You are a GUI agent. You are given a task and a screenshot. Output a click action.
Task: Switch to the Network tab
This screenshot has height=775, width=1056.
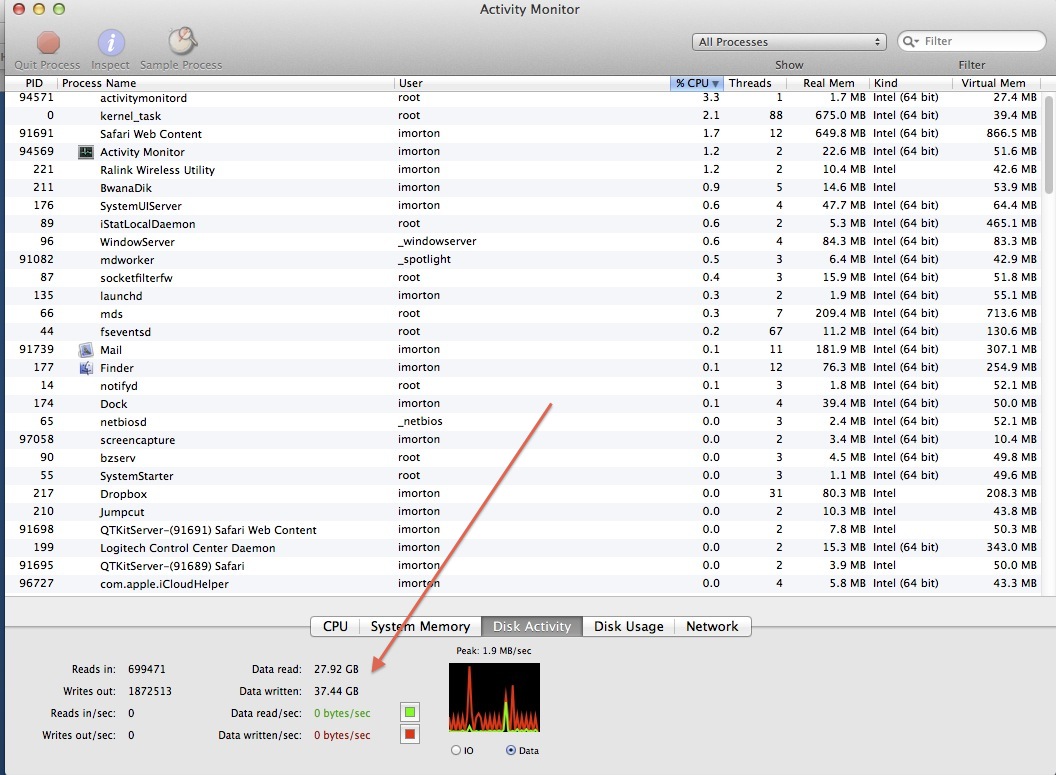point(713,626)
